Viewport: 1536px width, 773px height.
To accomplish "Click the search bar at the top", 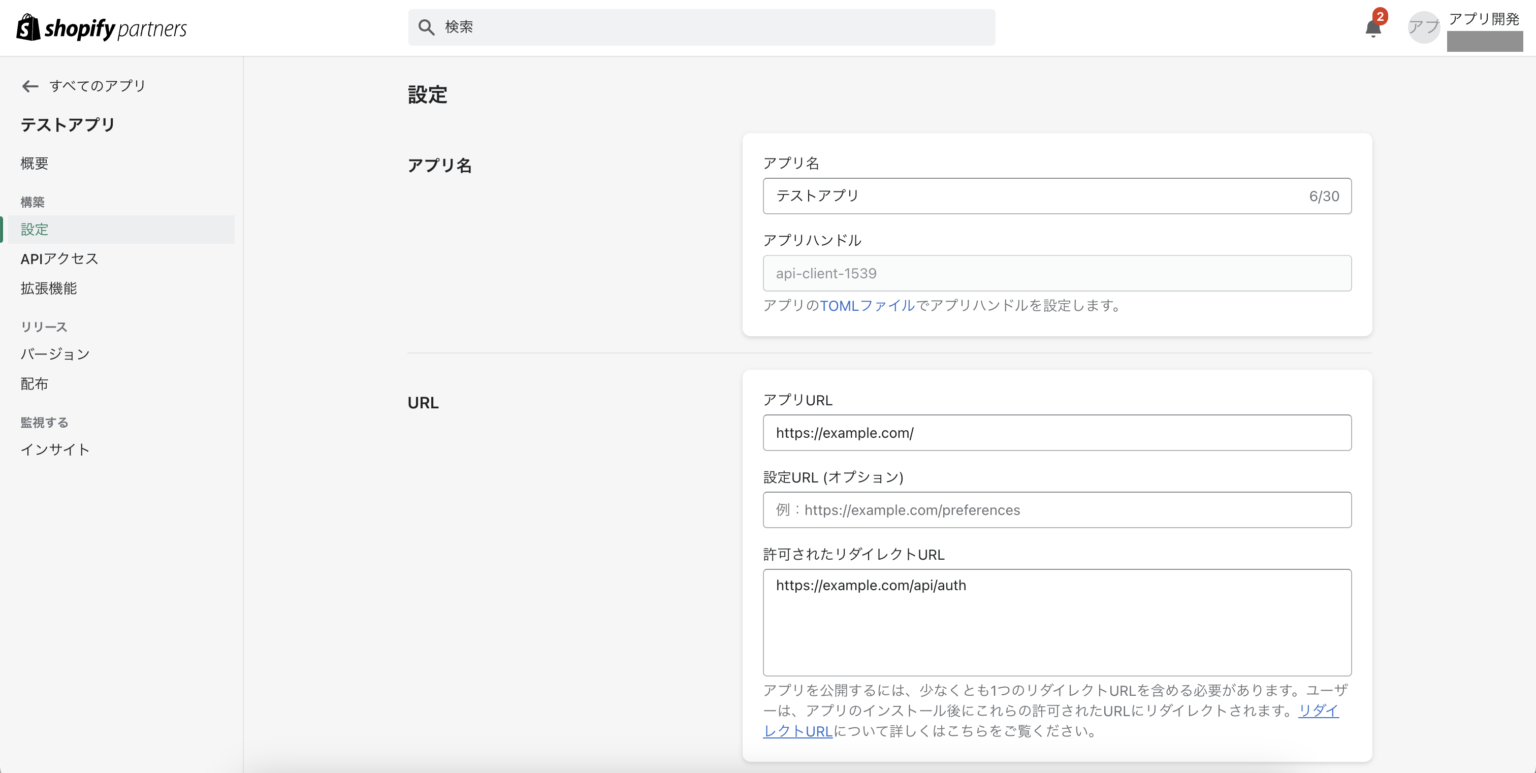I will (700, 27).
